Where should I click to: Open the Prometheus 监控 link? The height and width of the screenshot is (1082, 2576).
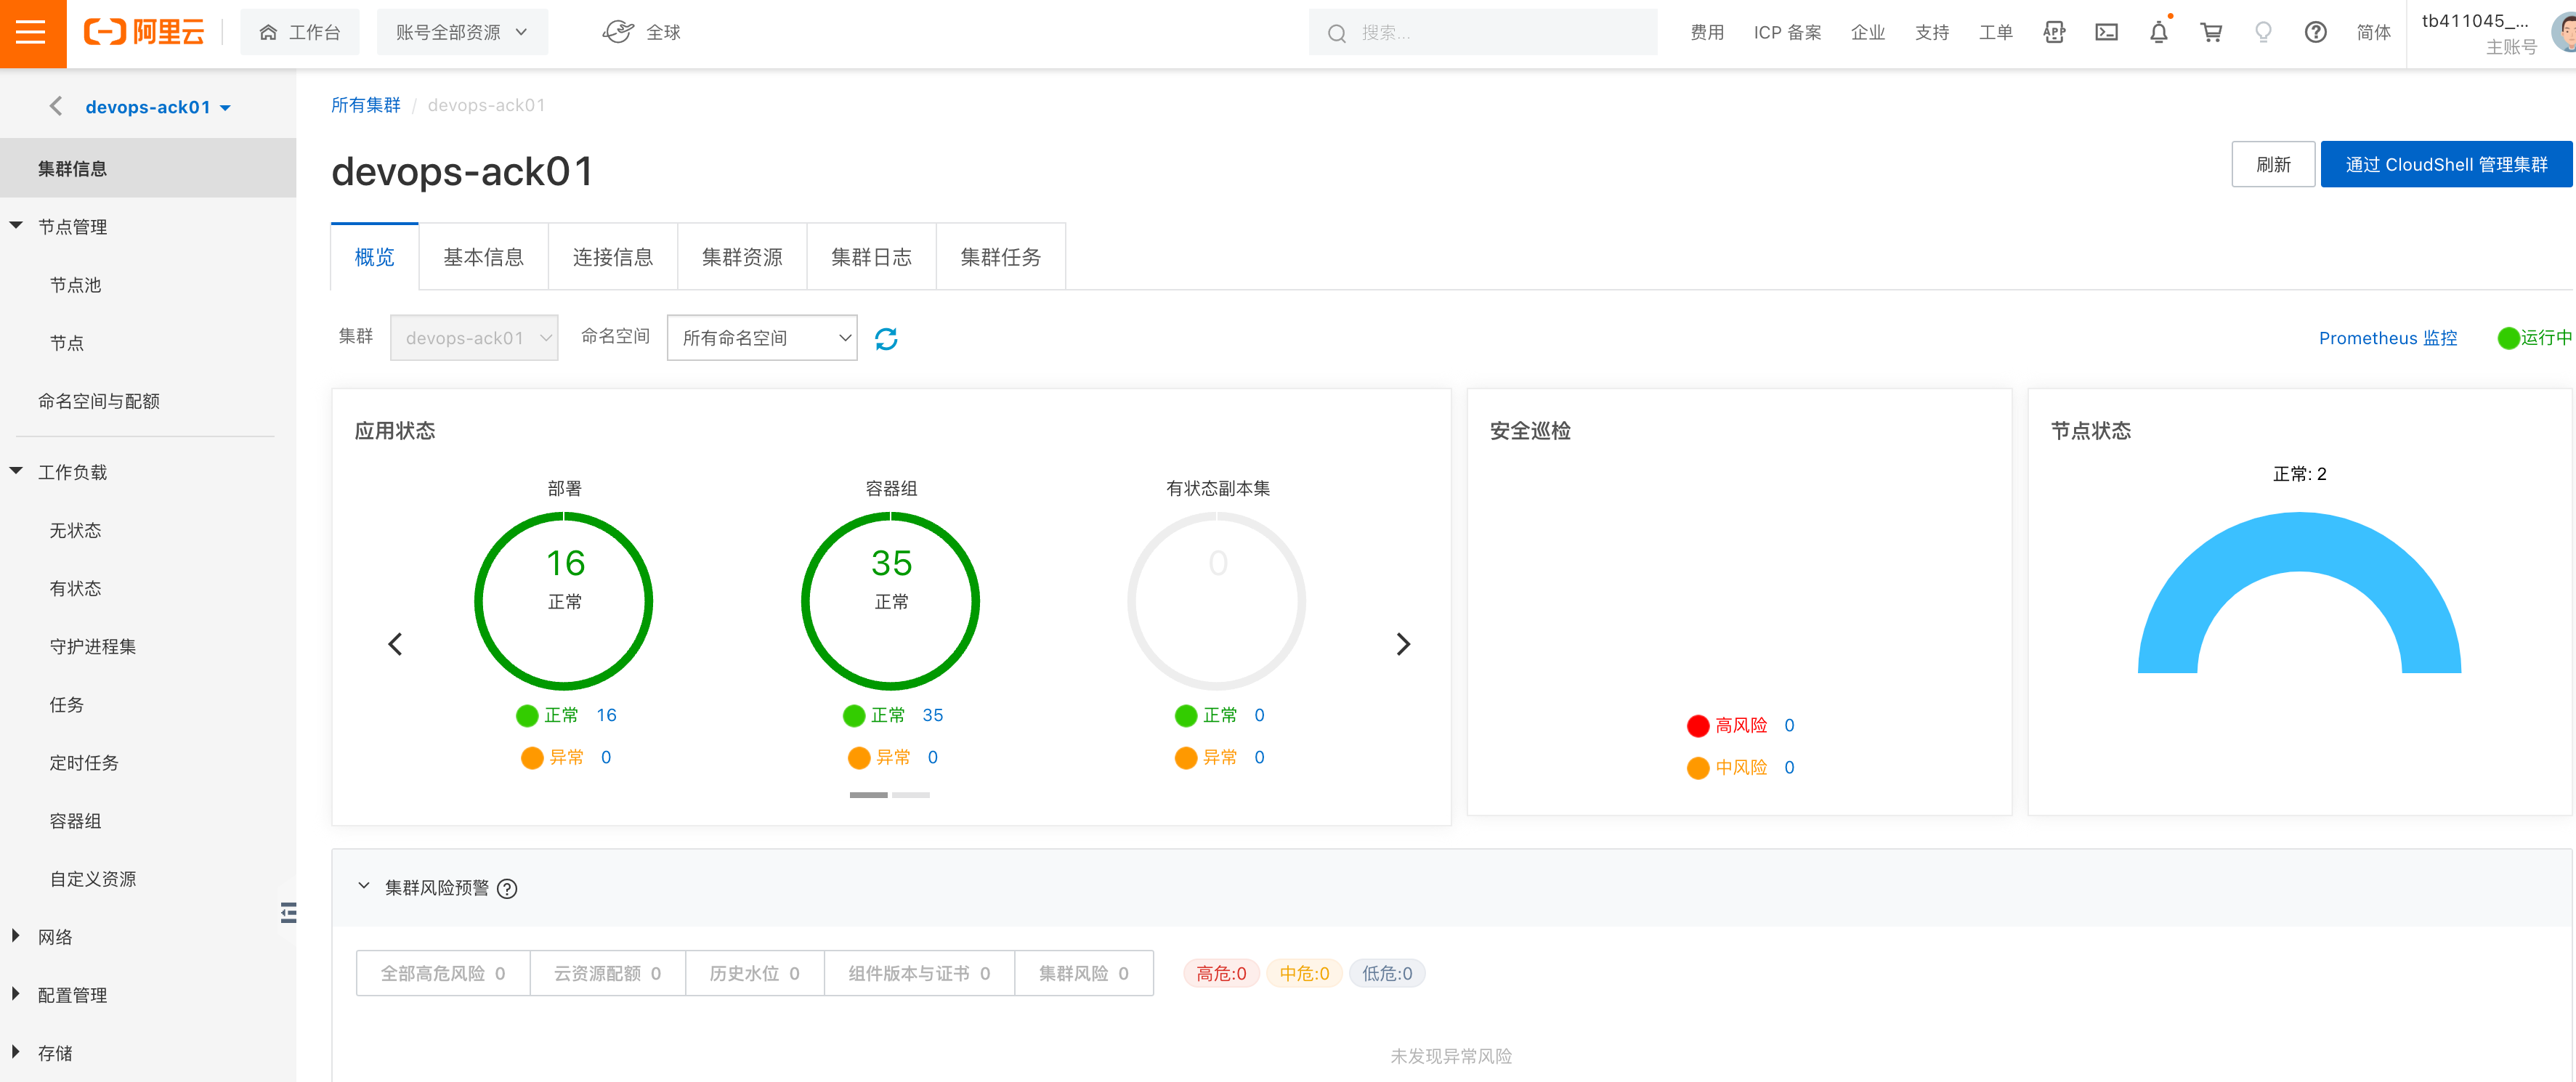click(2387, 338)
